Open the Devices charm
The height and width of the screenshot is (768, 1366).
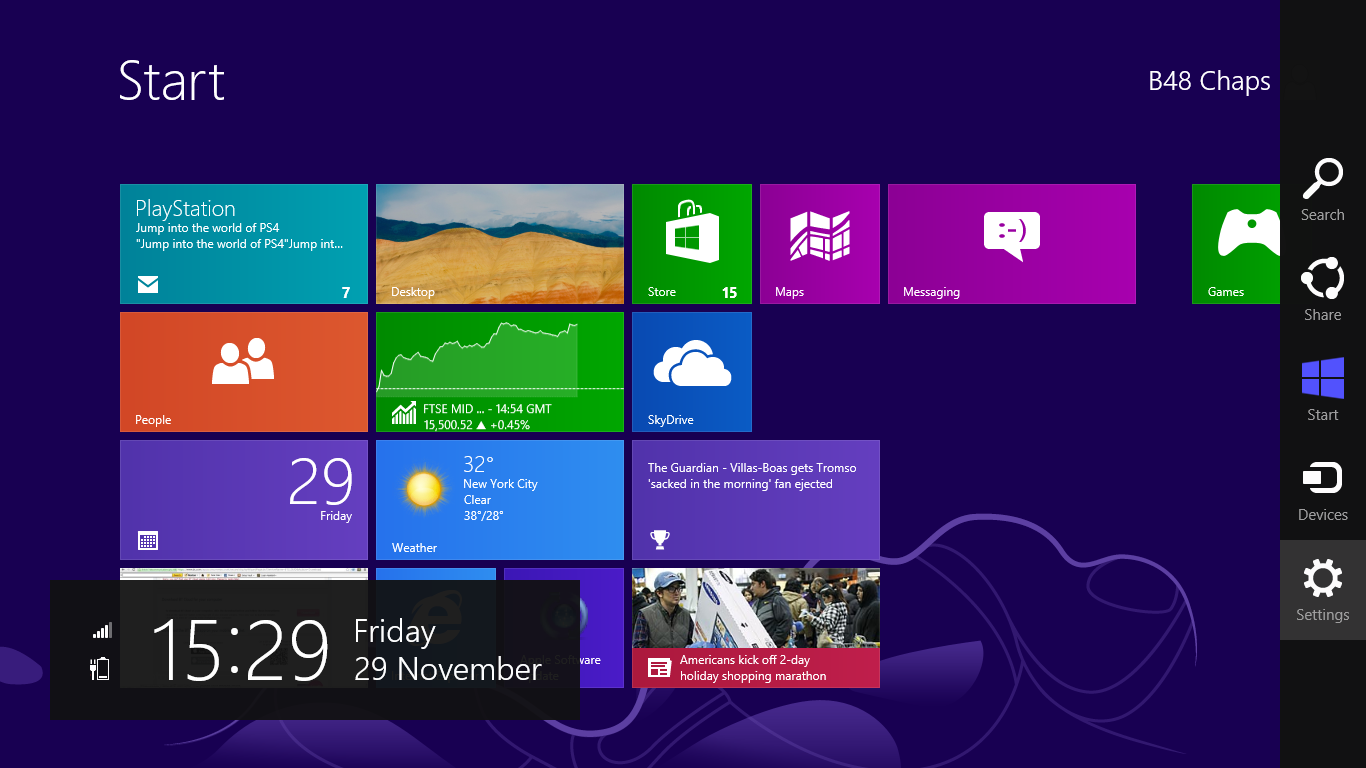coord(1322,490)
